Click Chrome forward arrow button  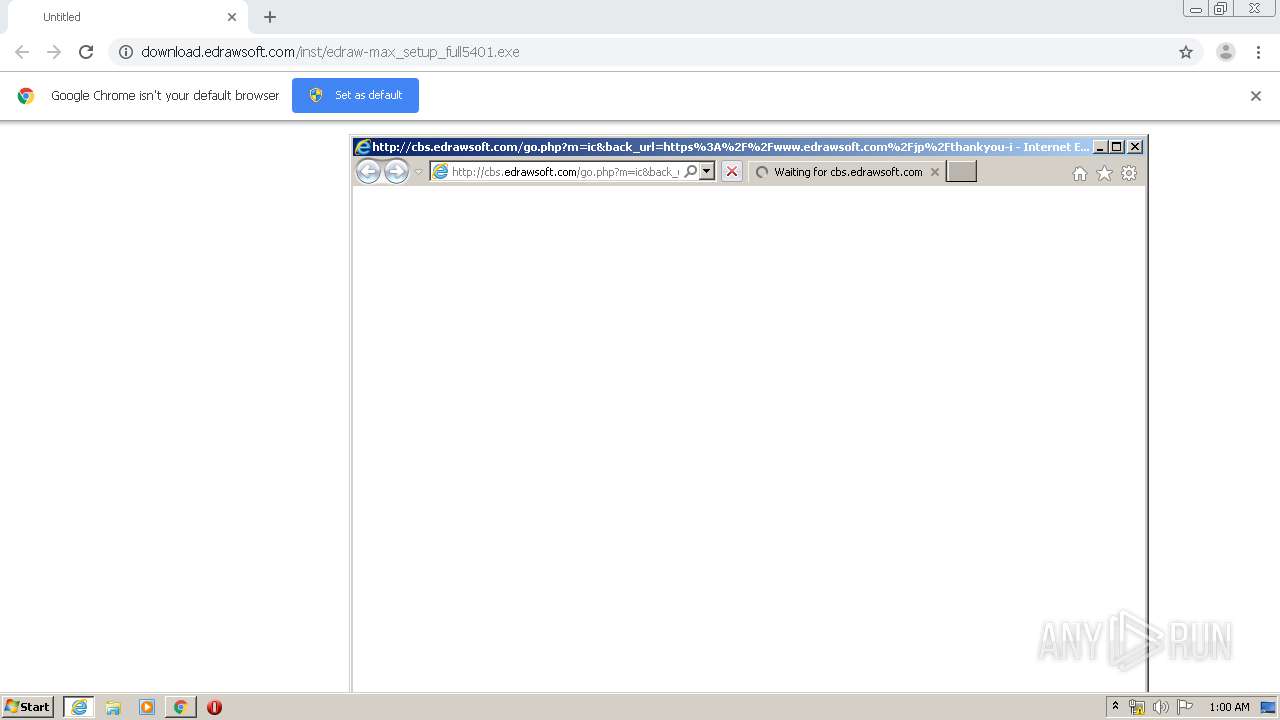coord(54,52)
